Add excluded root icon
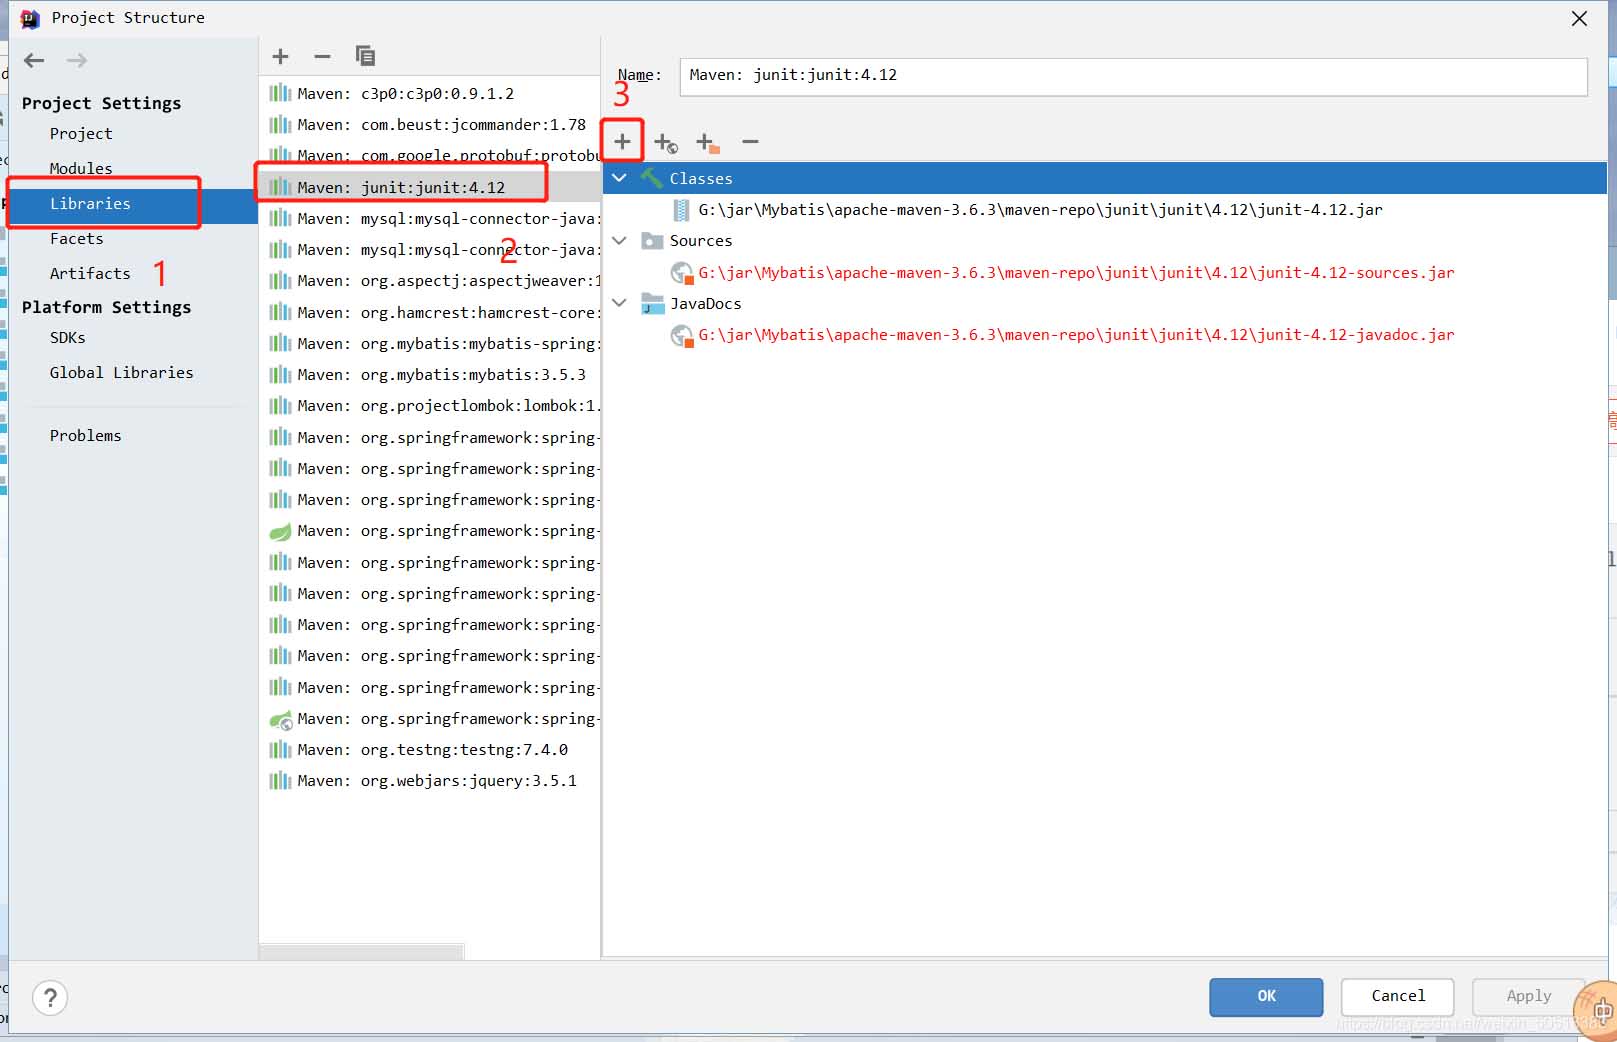Viewport: 1617px width, 1042px height. pyautogui.click(x=707, y=143)
